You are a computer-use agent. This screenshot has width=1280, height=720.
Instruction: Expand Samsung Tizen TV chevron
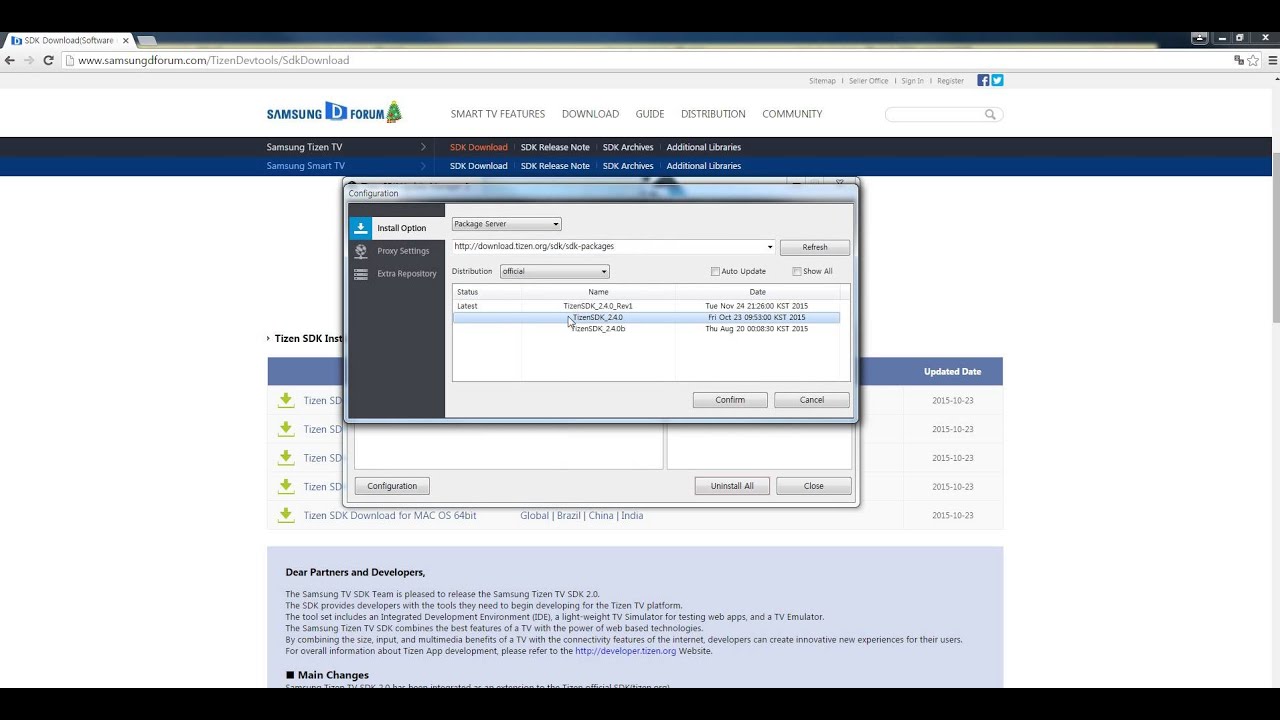(423, 147)
